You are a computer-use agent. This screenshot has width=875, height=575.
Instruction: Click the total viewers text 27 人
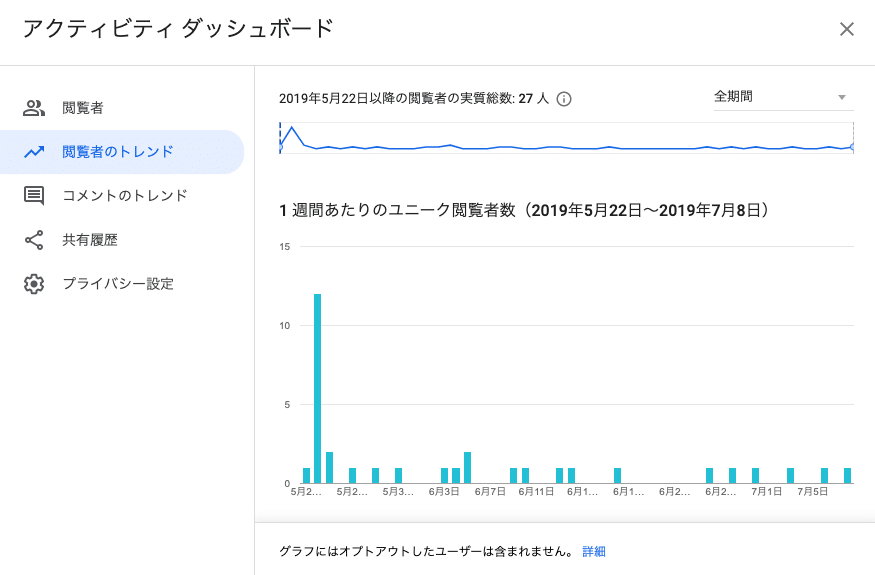(533, 99)
